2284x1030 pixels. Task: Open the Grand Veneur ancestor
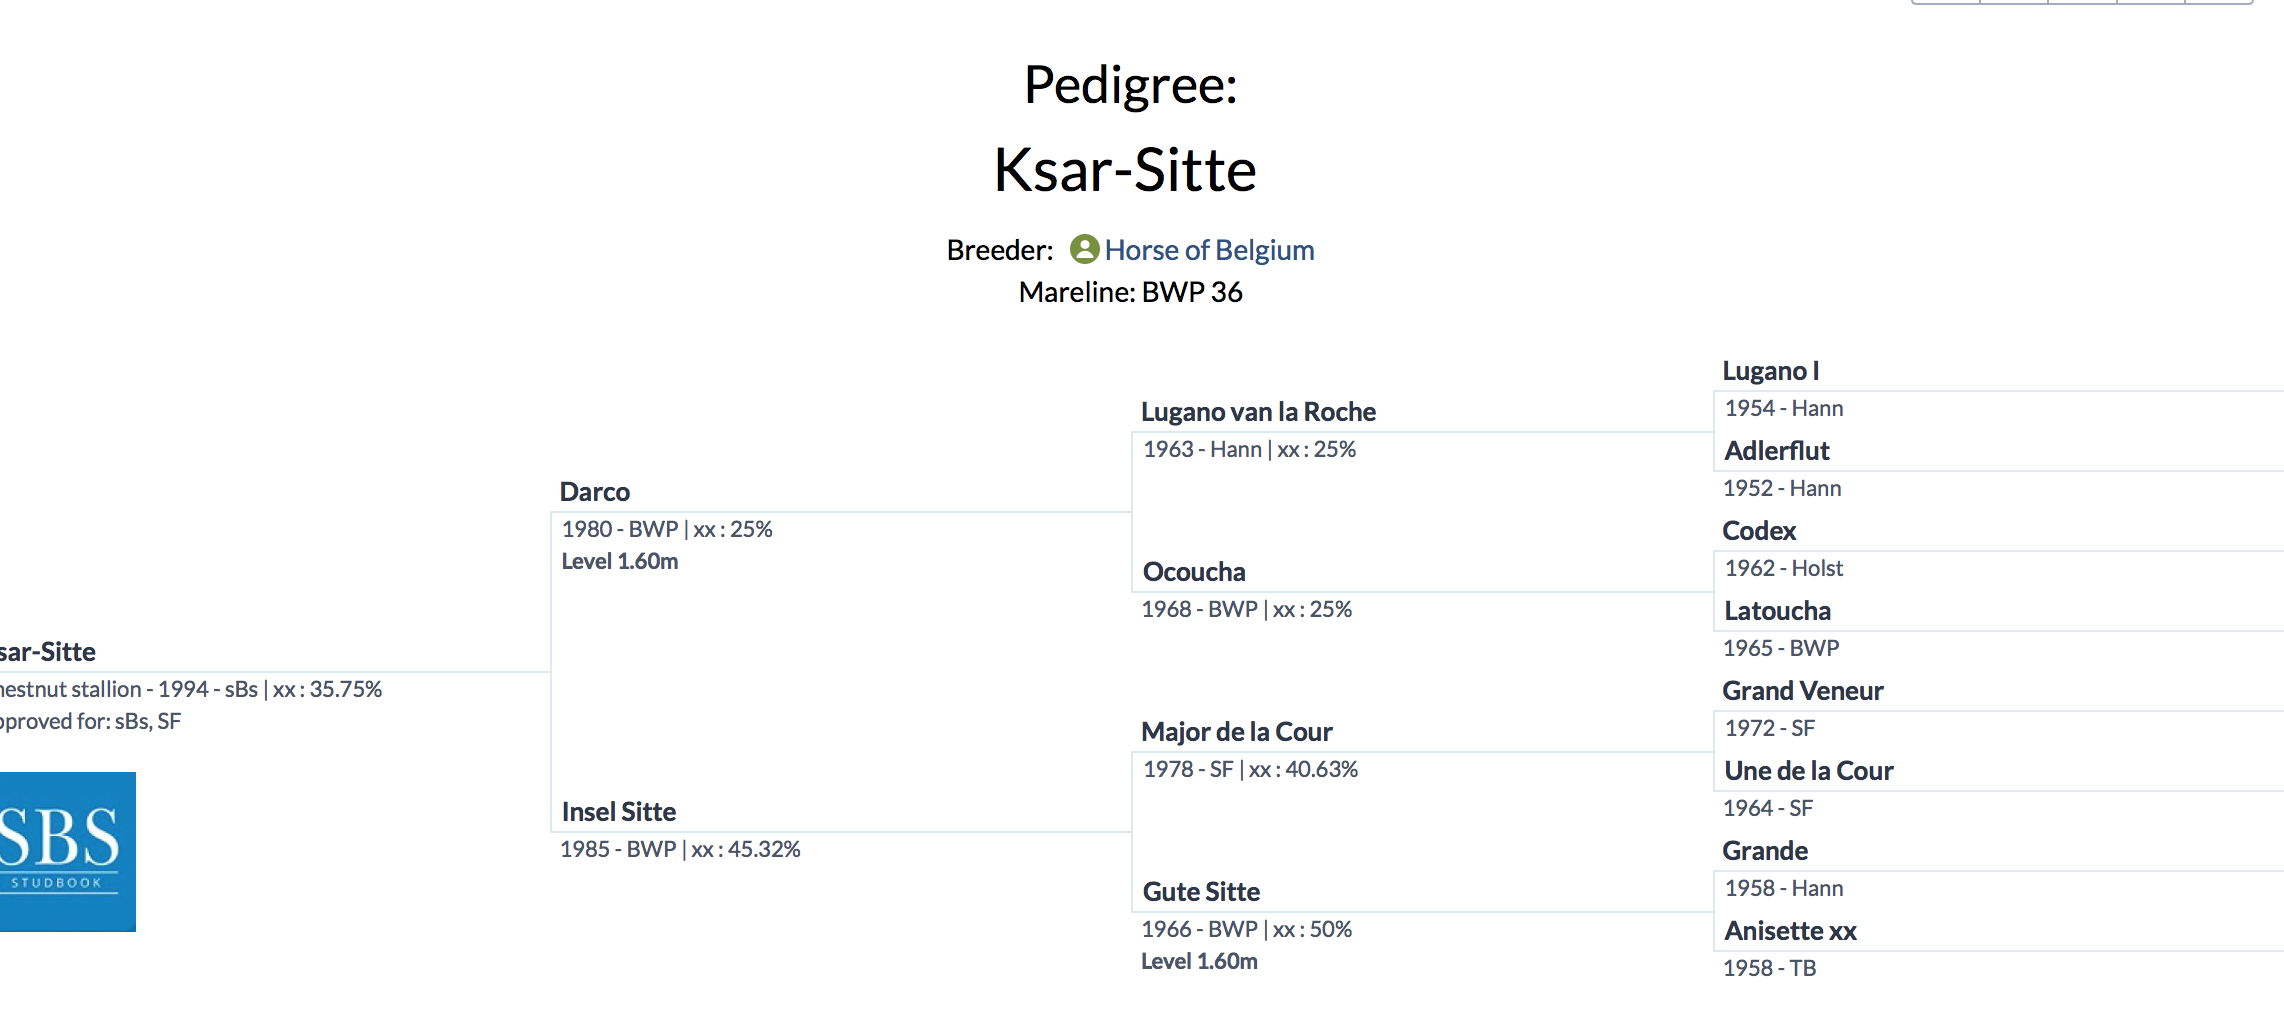click(1803, 691)
